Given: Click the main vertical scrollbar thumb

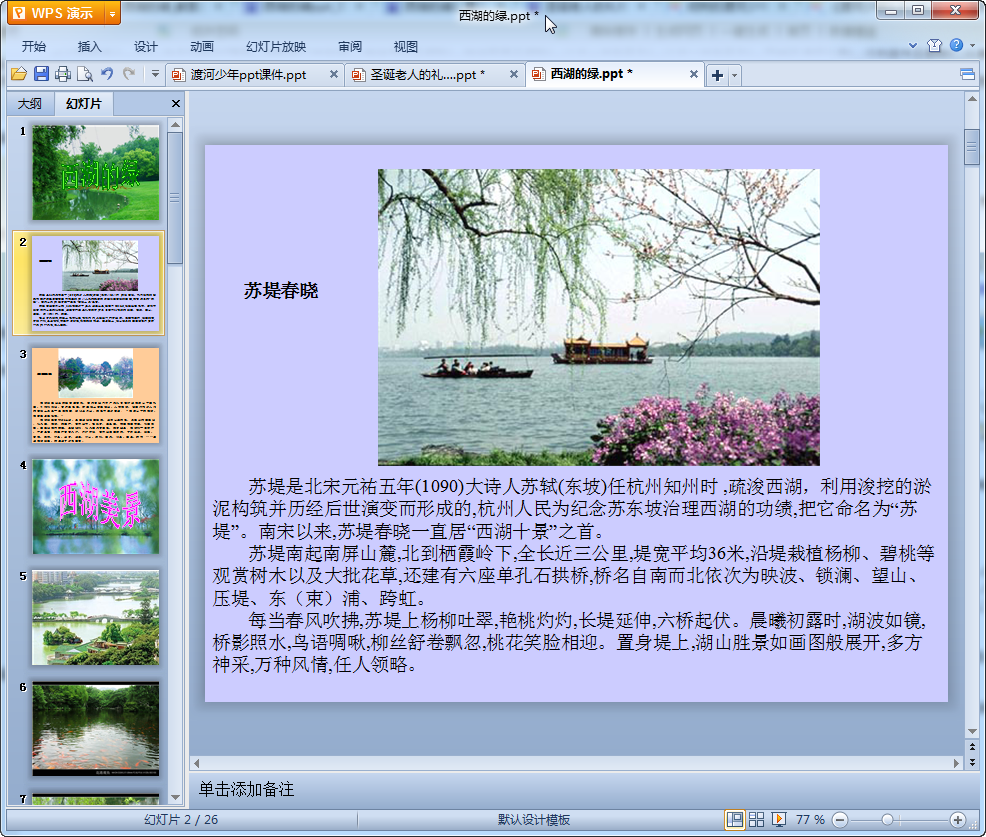Looking at the screenshot, I should 972,147.
